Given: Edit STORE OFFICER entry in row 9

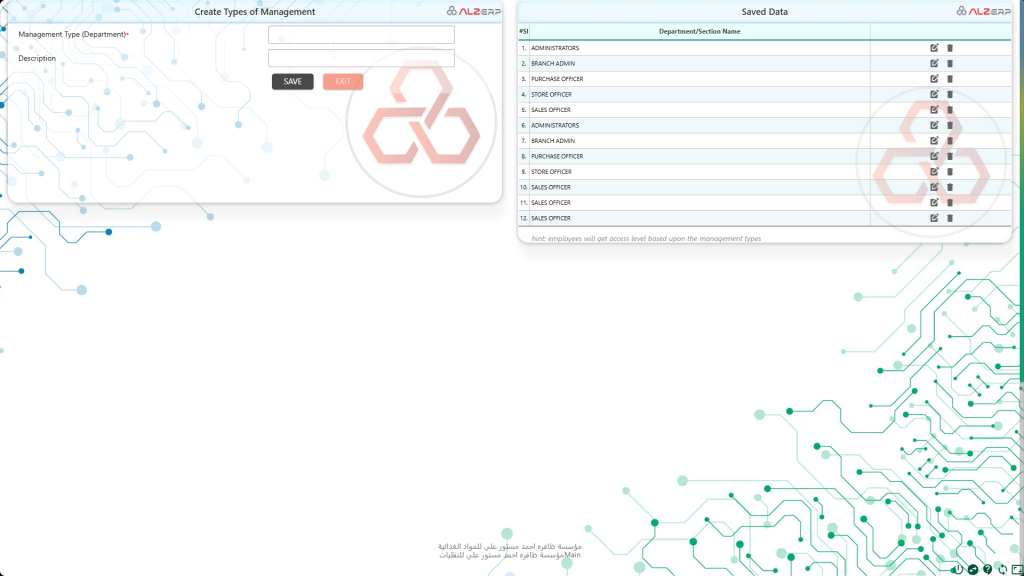Looking at the screenshot, I should click(x=934, y=172).
